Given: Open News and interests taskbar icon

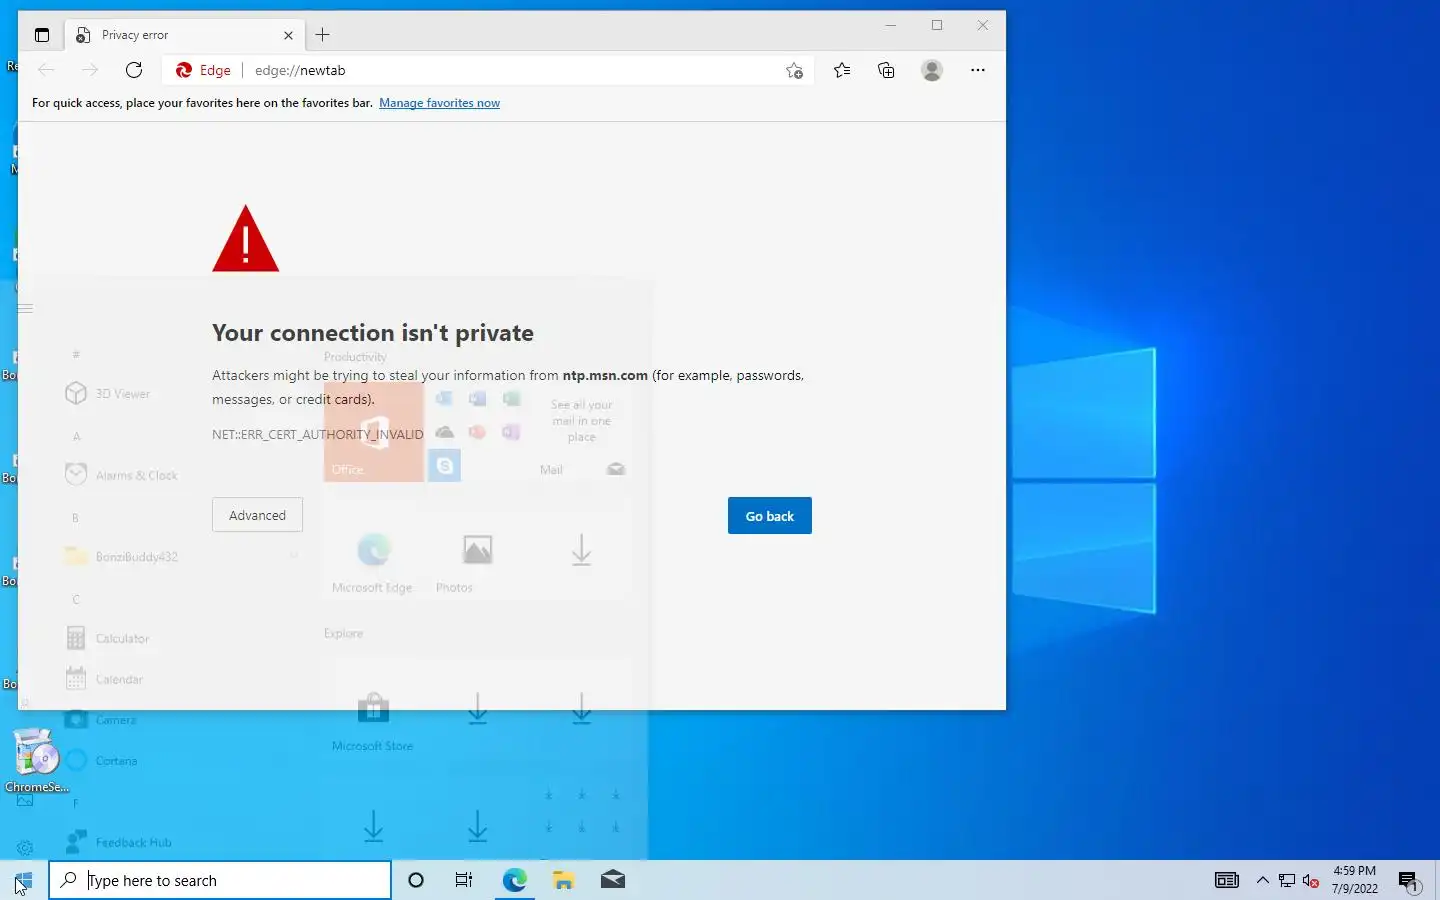Looking at the screenshot, I should point(1227,880).
